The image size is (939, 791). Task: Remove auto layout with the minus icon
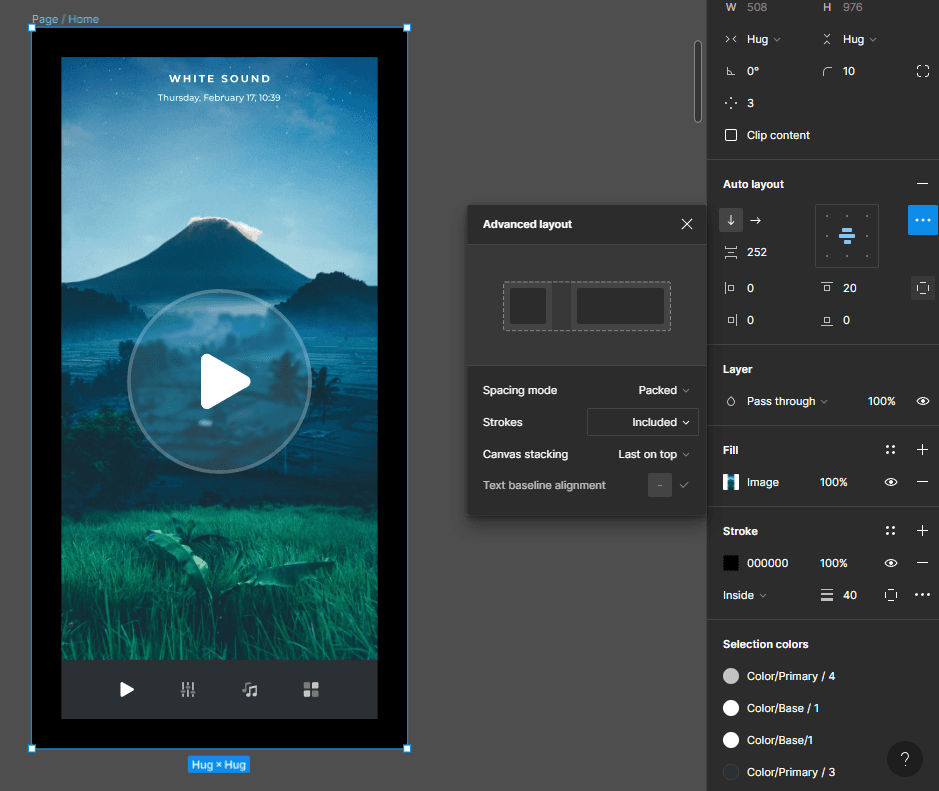pyautogui.click(x=922, y=184)
